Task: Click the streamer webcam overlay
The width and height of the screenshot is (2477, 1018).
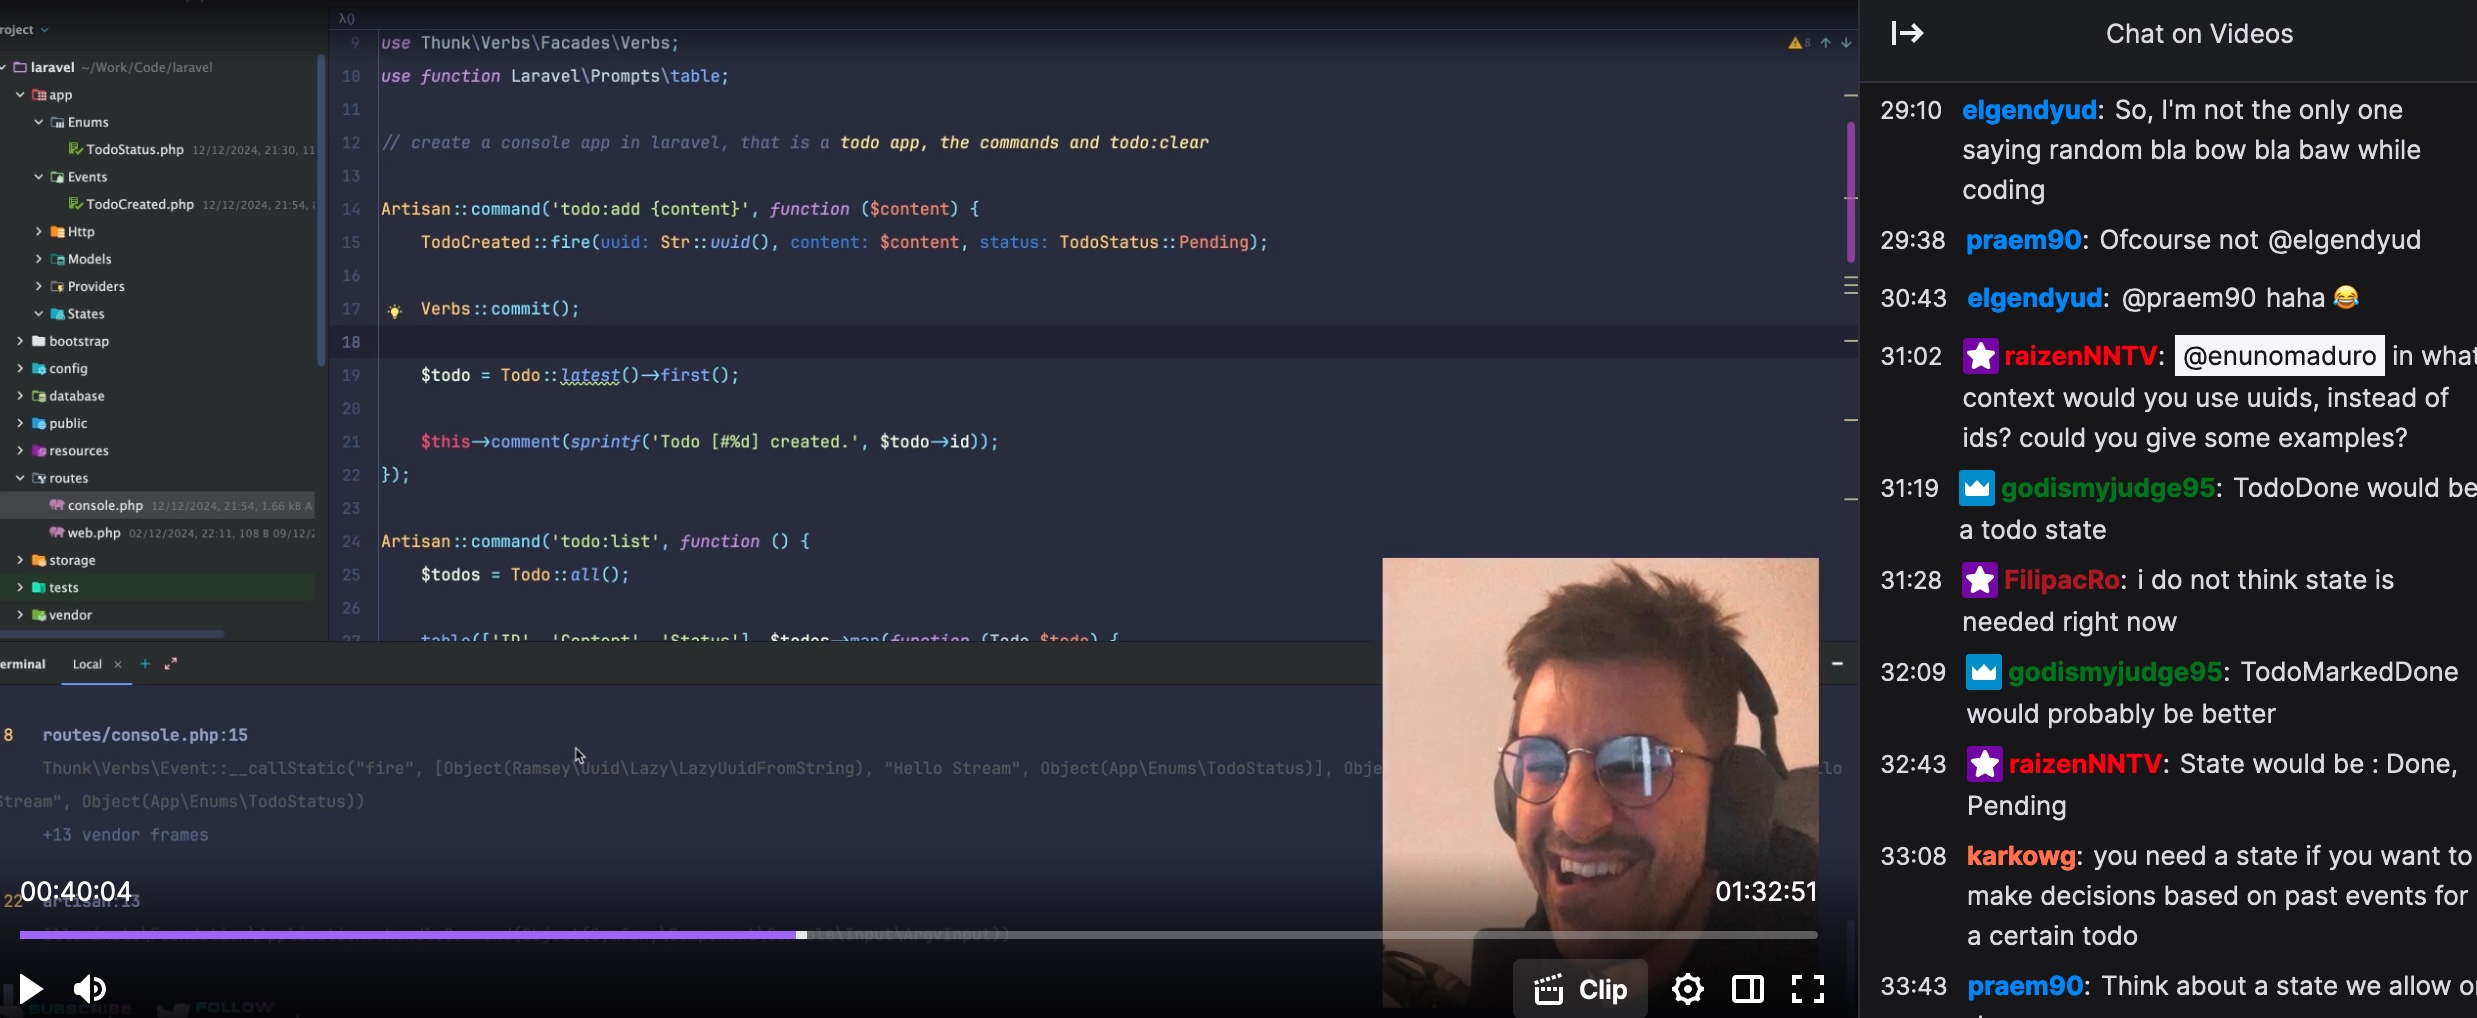Action: (x=1600, y=780)
